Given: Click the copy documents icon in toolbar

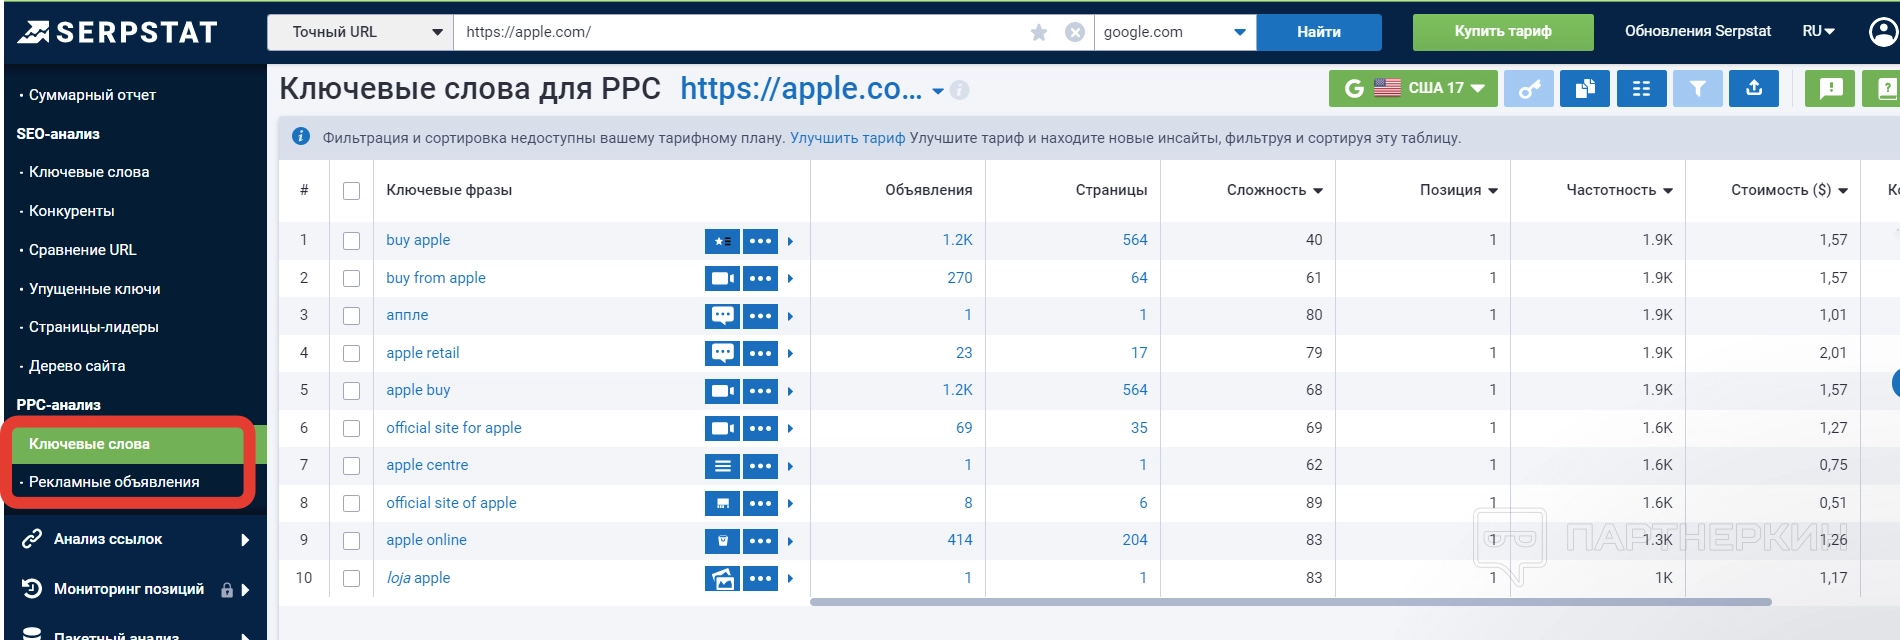Looking at the screenshot, I should 1585,89.
